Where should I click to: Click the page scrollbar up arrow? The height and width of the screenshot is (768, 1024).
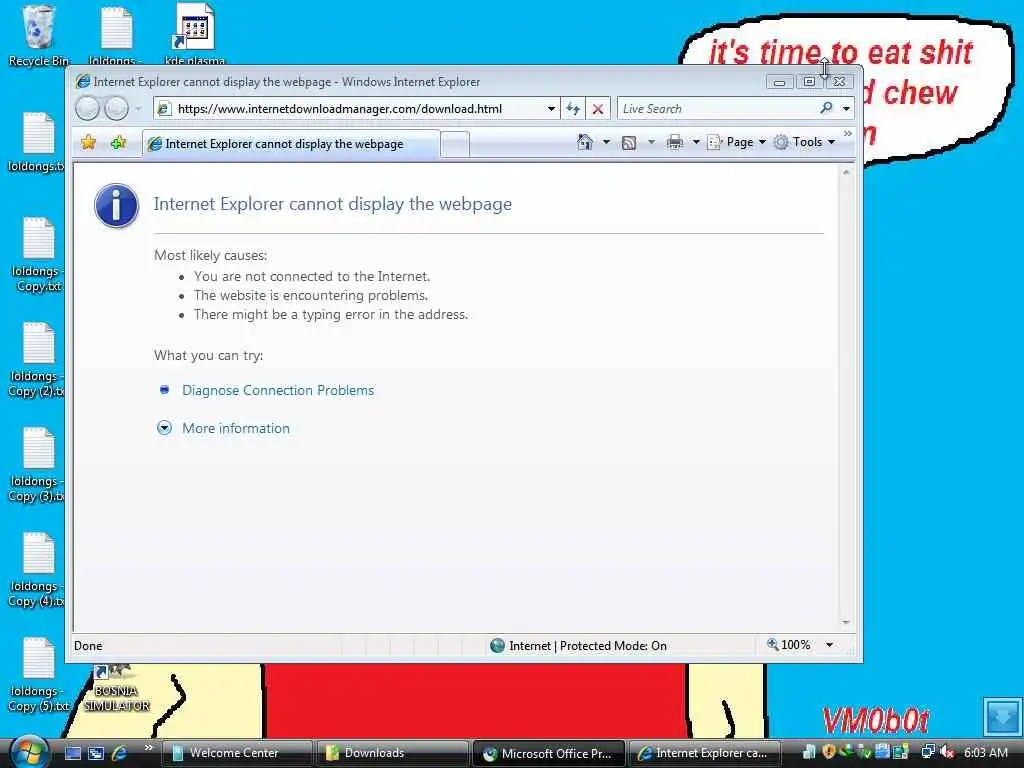click(x=846, y=172)
